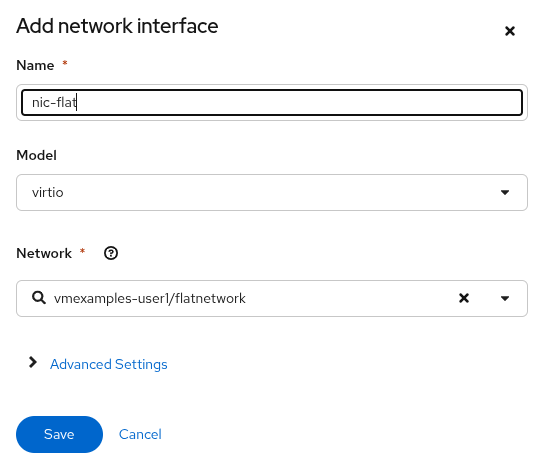The width and height of the screenshot is (541, 469).
Task: Click the Network help question mark icon
Action: point(111,253)
